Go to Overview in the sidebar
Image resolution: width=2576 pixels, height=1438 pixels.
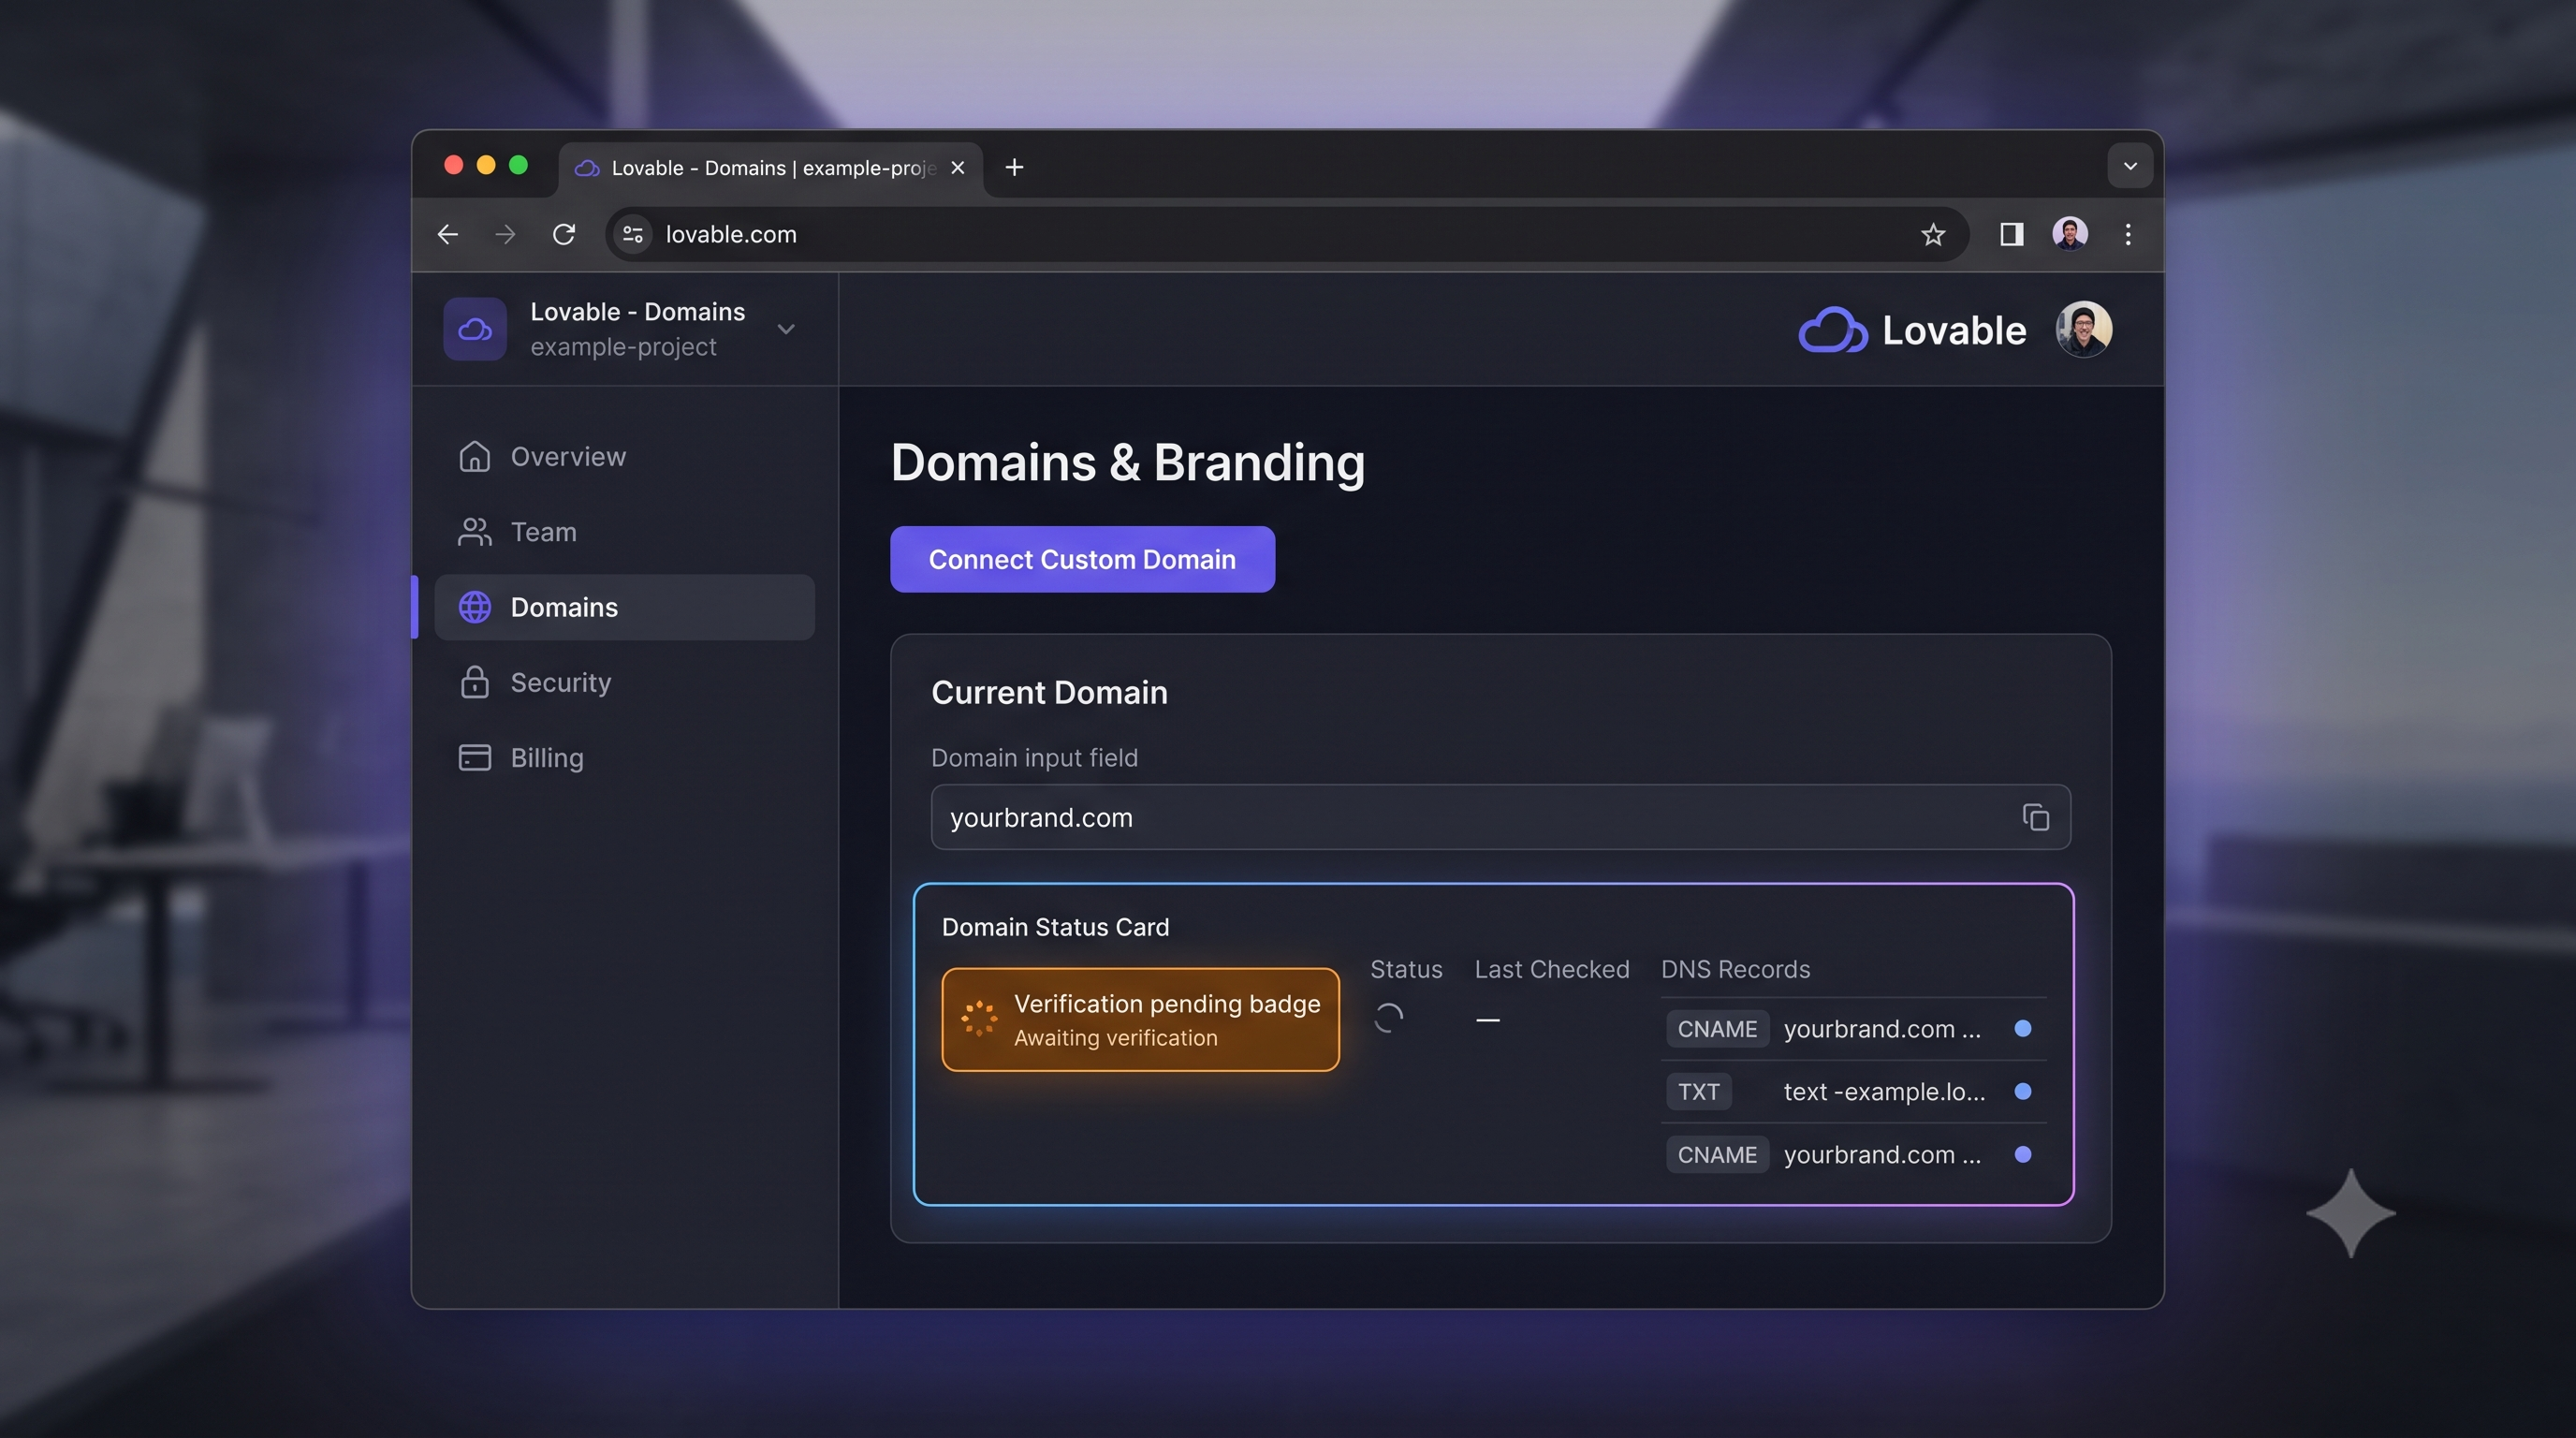tap(624, 456)
